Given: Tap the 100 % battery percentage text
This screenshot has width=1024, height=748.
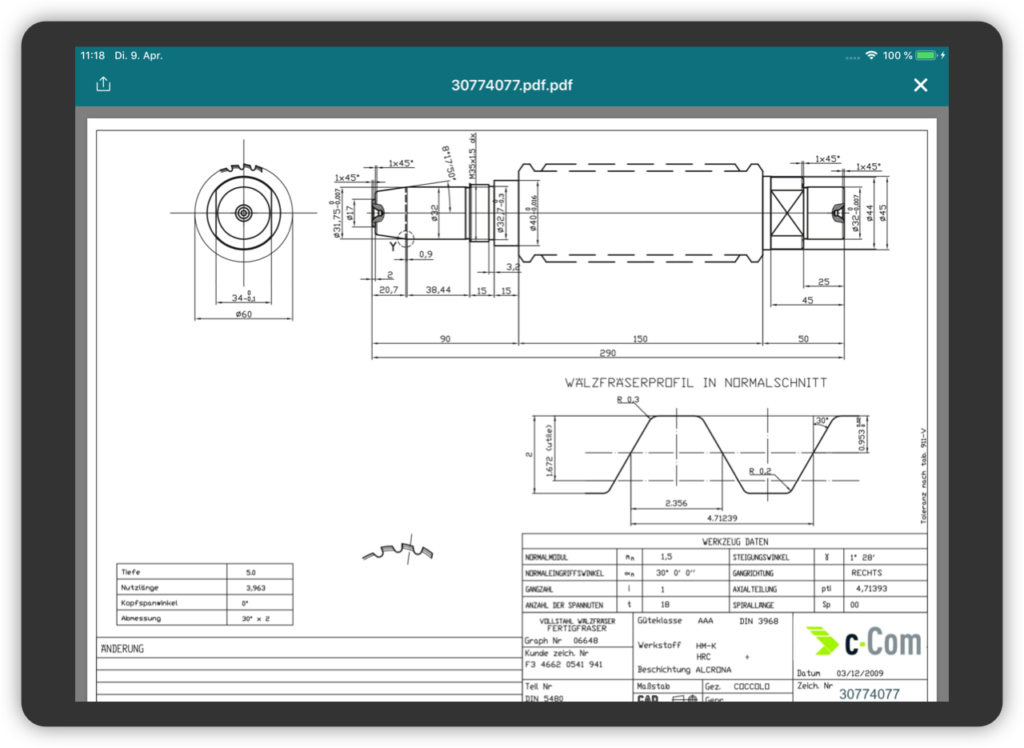Looking at the screenshot, I should tap(897, 55).
